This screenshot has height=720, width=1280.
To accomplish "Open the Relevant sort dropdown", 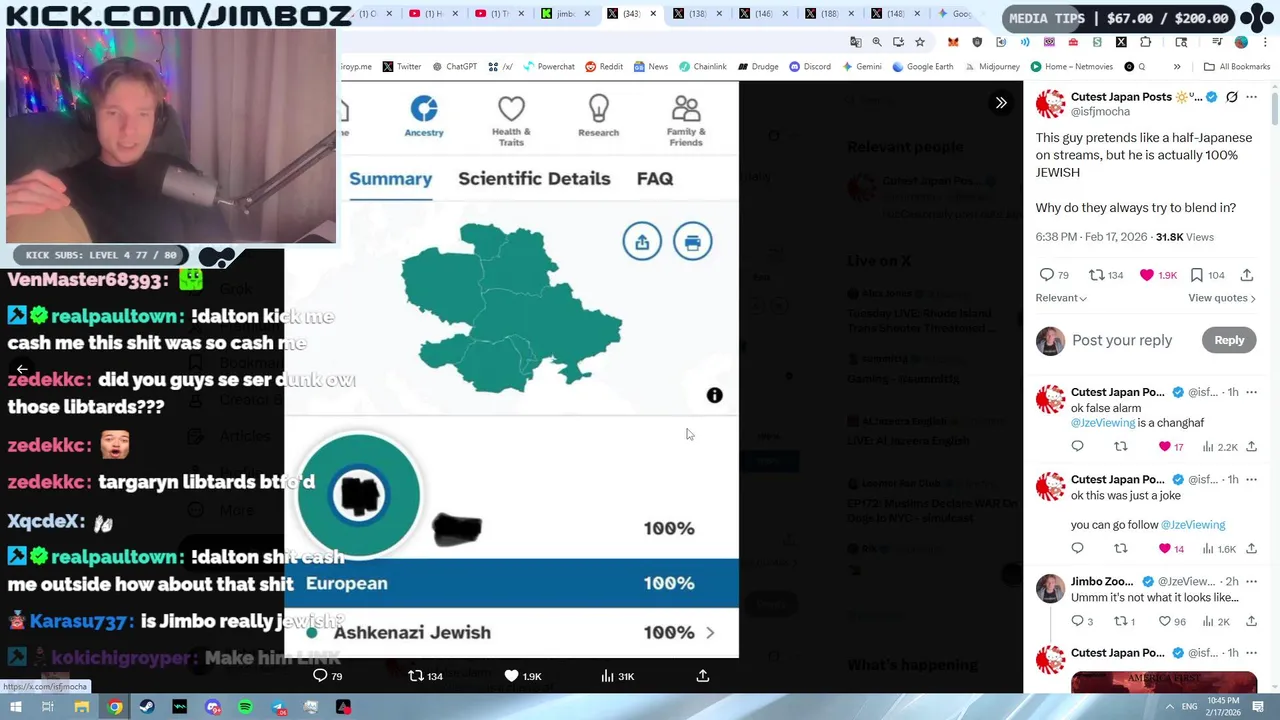I will tap(1061, 298).
